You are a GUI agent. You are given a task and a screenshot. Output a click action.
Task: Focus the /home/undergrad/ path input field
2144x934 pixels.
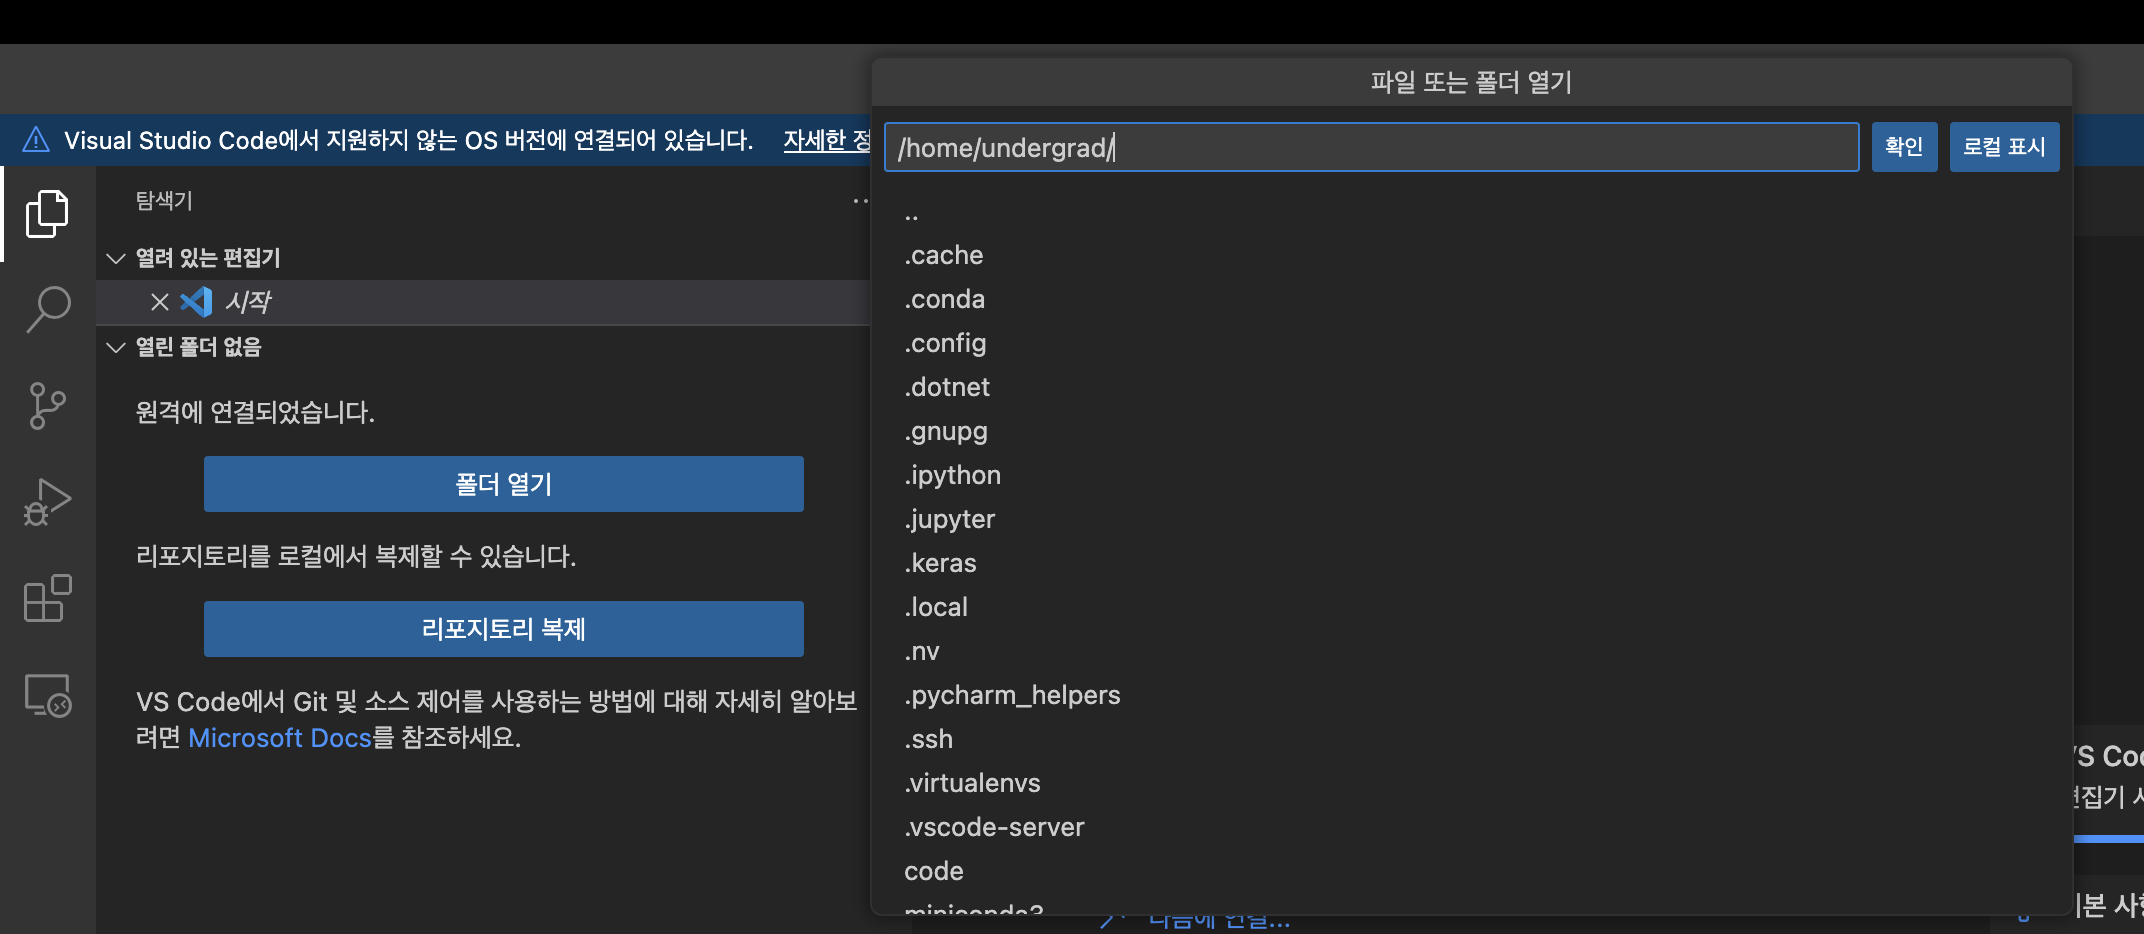point(1371,147)
